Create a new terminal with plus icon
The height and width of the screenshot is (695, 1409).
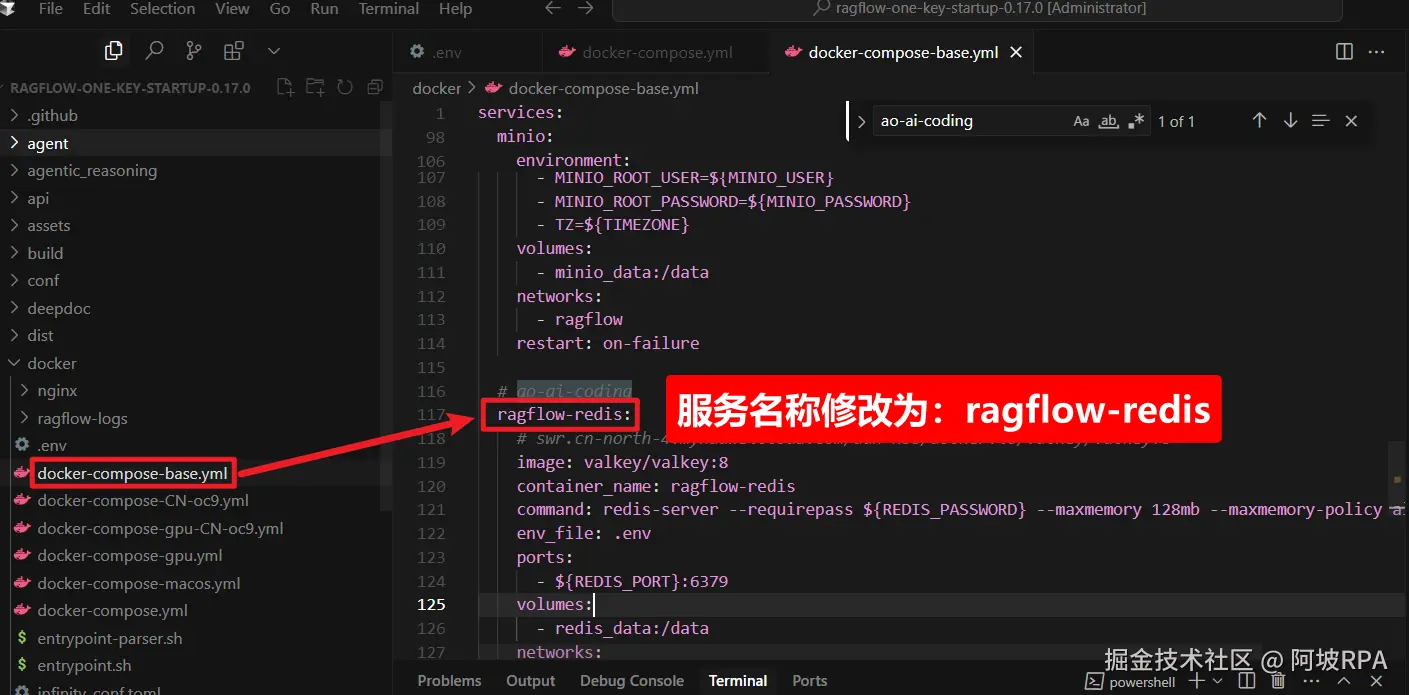(1196, 681)
